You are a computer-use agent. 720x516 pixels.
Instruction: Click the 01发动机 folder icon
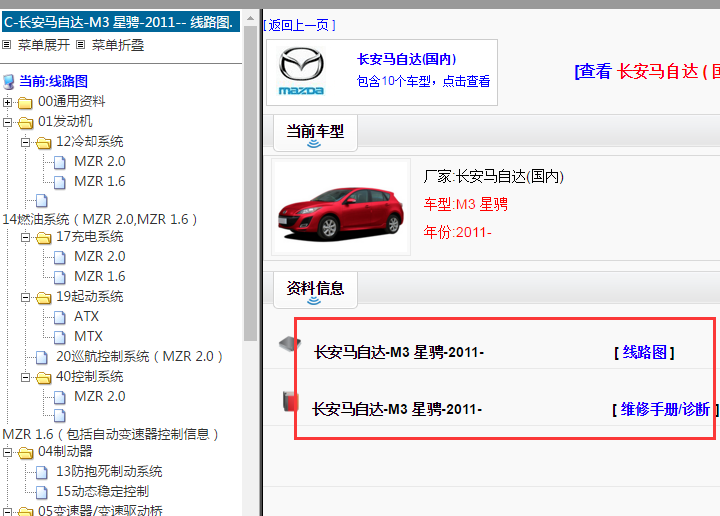25,122
